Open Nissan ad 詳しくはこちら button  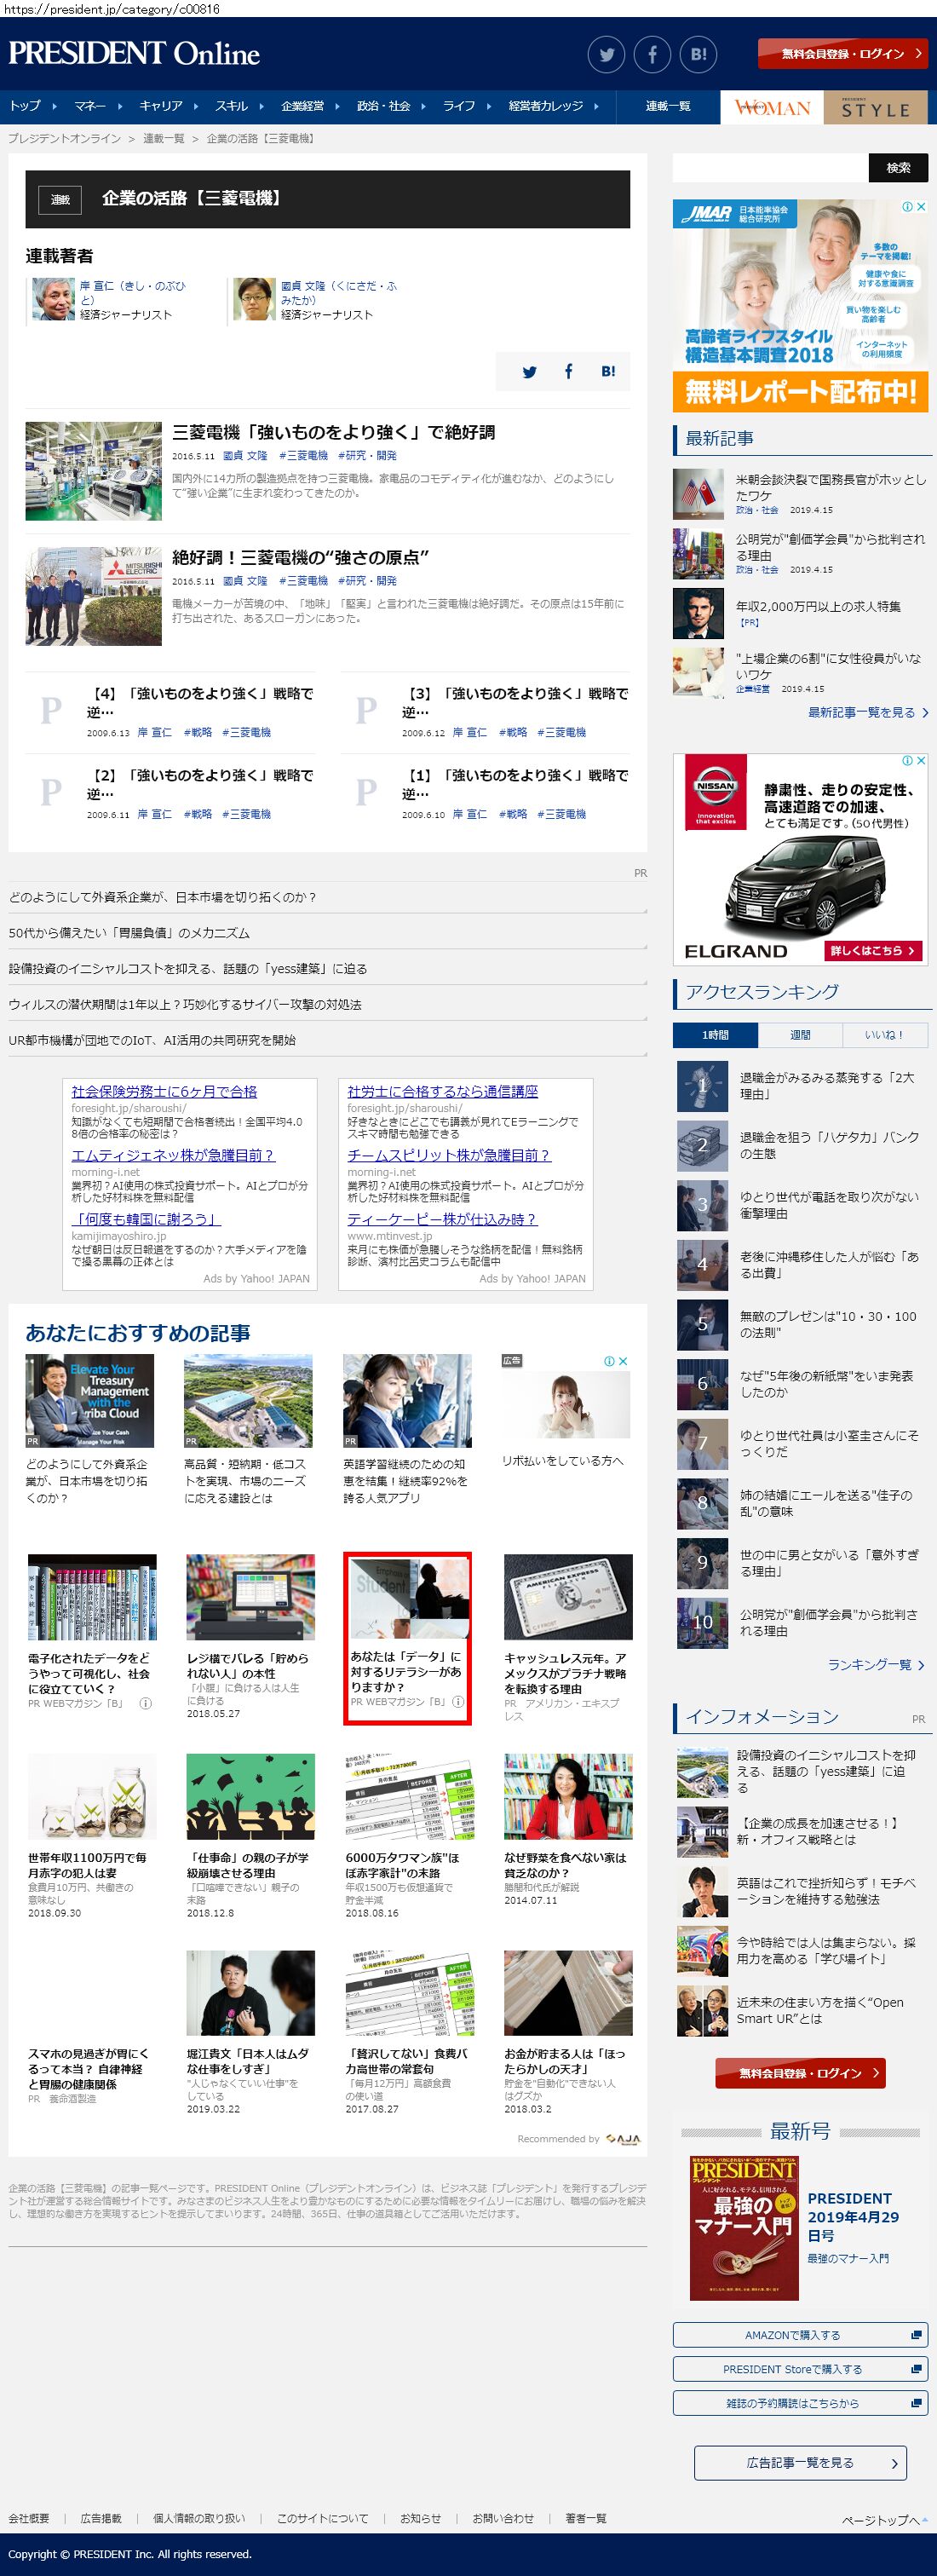872,950
